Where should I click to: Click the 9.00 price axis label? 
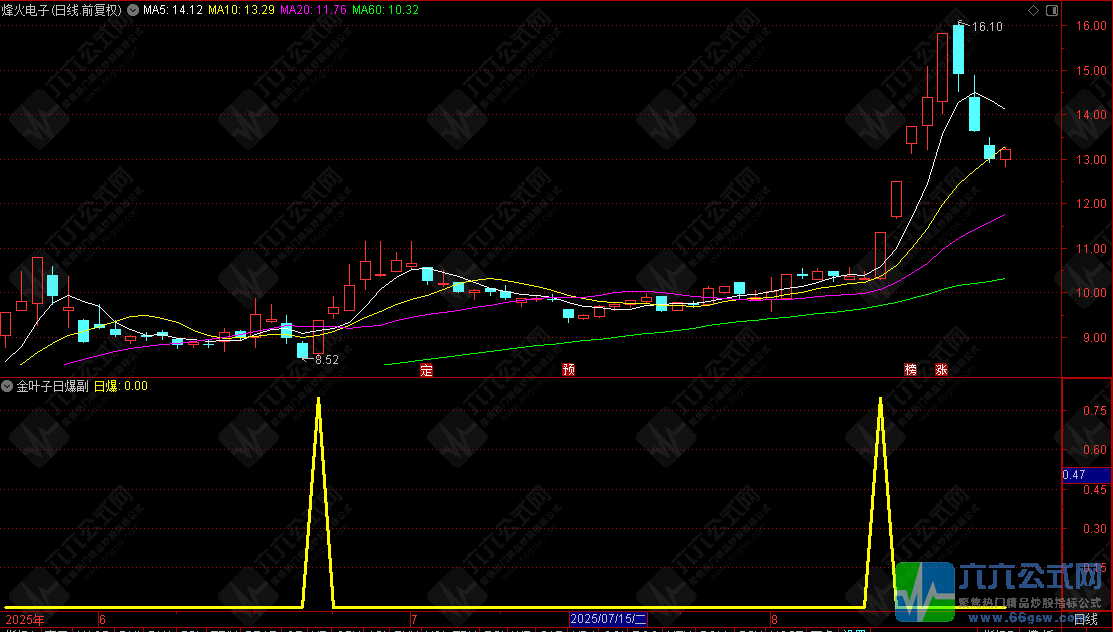(x=1095, y=338)
